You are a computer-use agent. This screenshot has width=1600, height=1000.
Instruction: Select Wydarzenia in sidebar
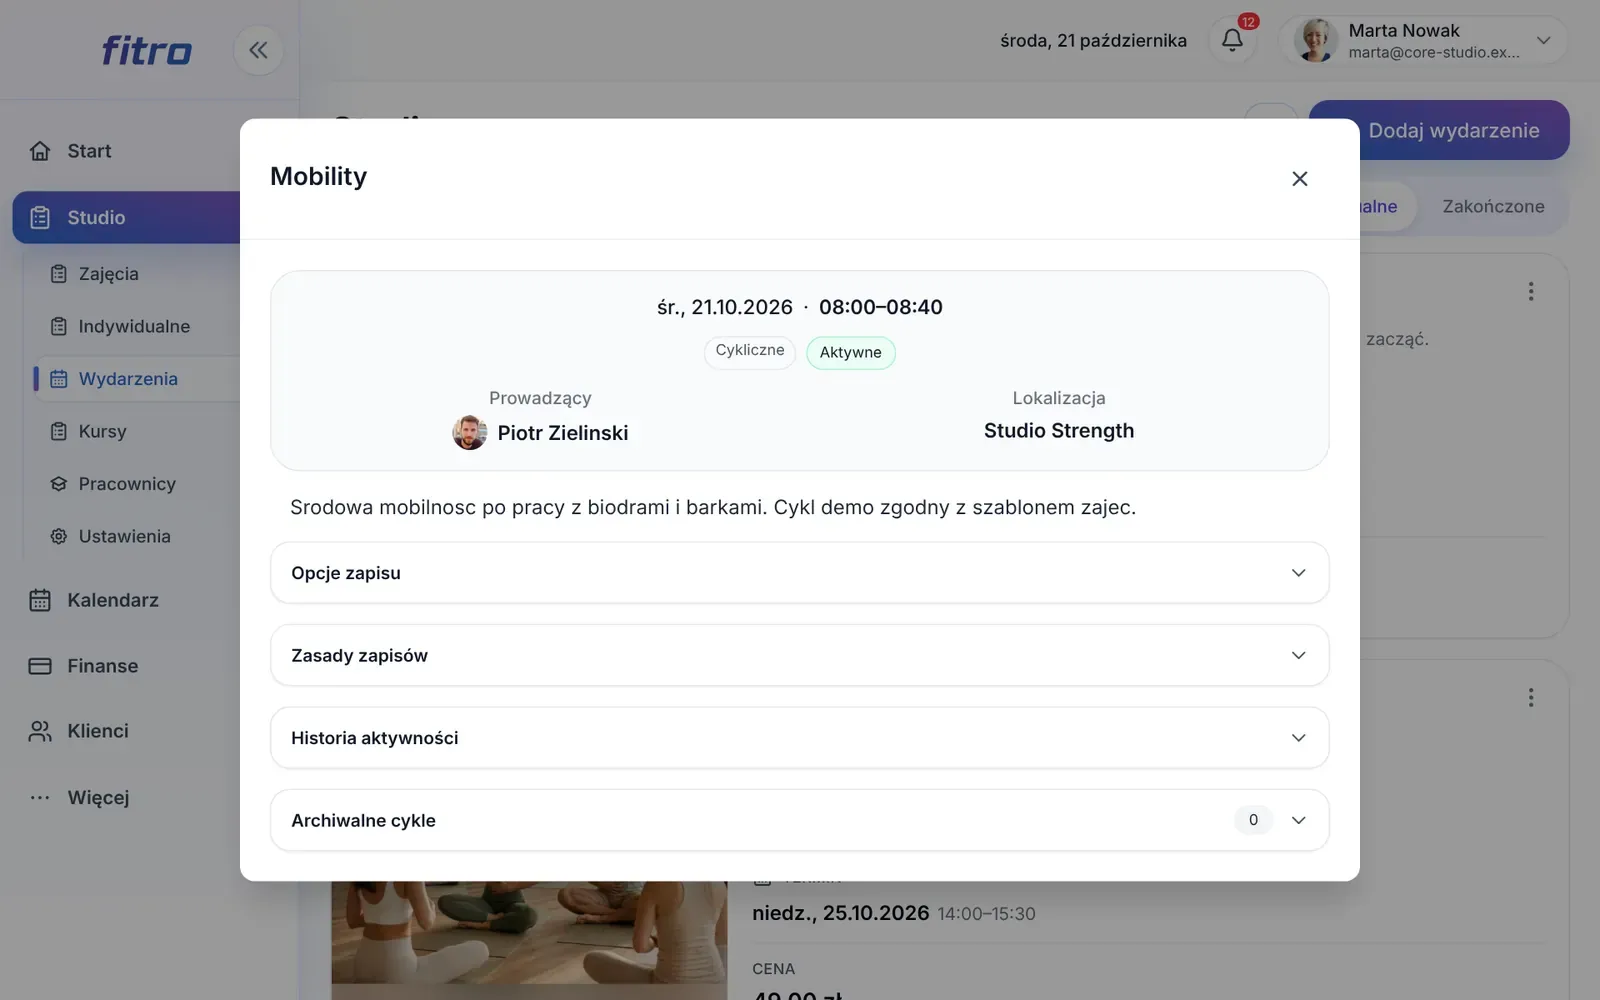coord(137,379)
